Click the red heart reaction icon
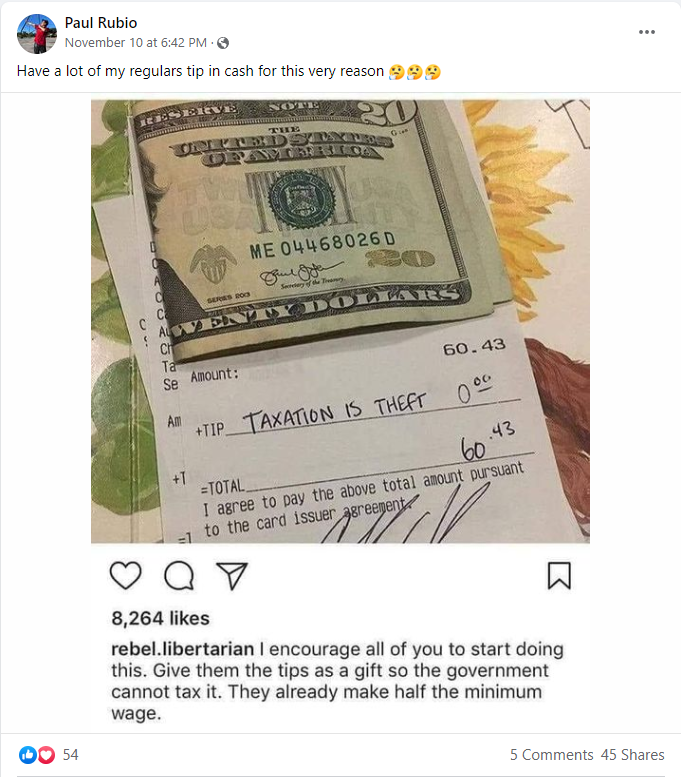The image size is (681, 777). point(46,755)
